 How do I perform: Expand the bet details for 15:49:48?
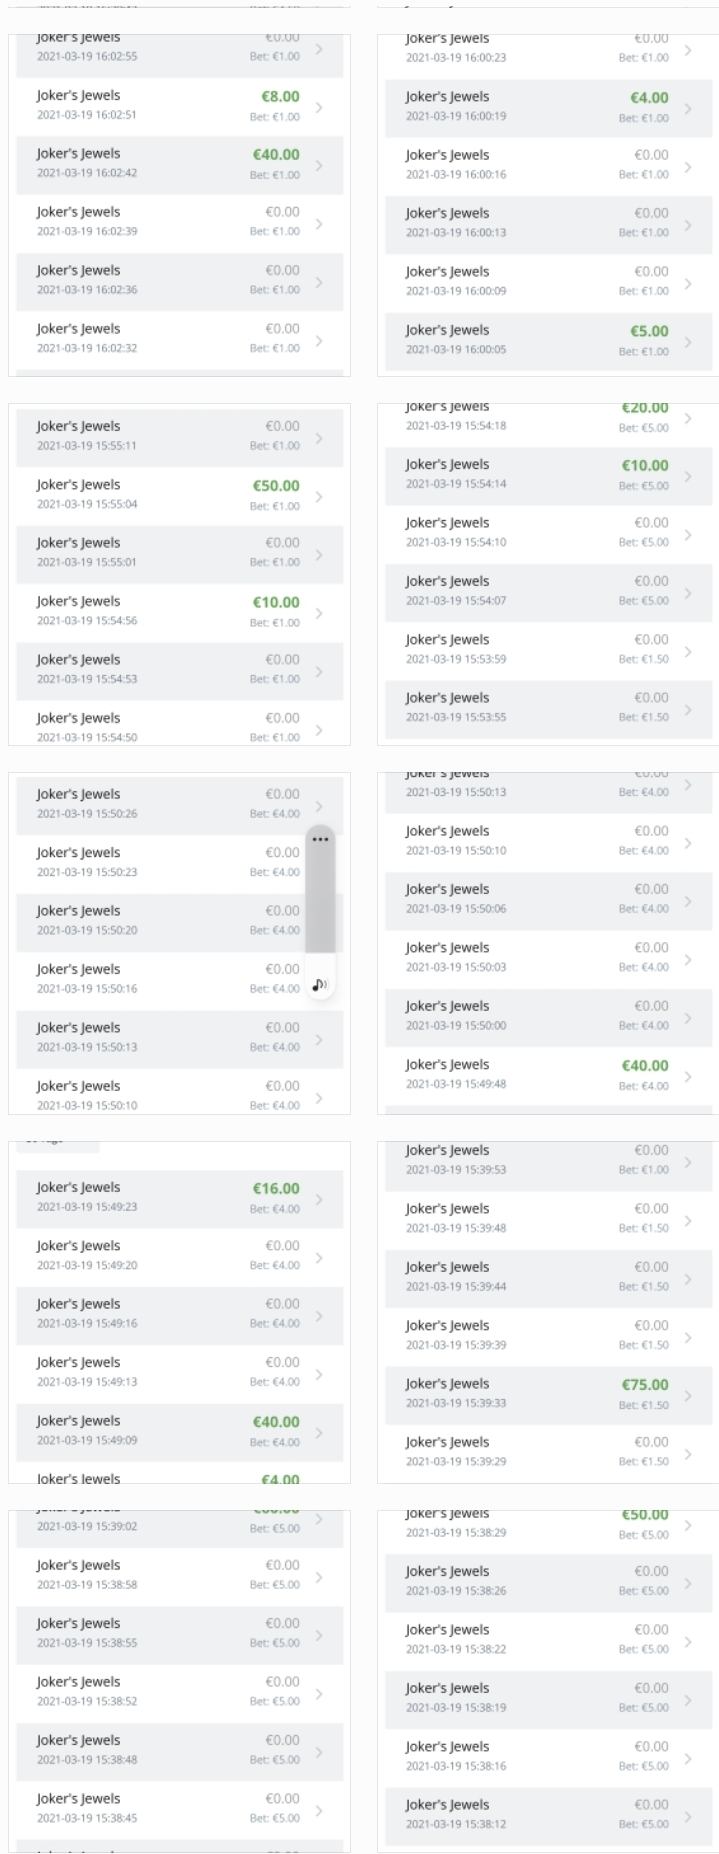pos(688,1076)
